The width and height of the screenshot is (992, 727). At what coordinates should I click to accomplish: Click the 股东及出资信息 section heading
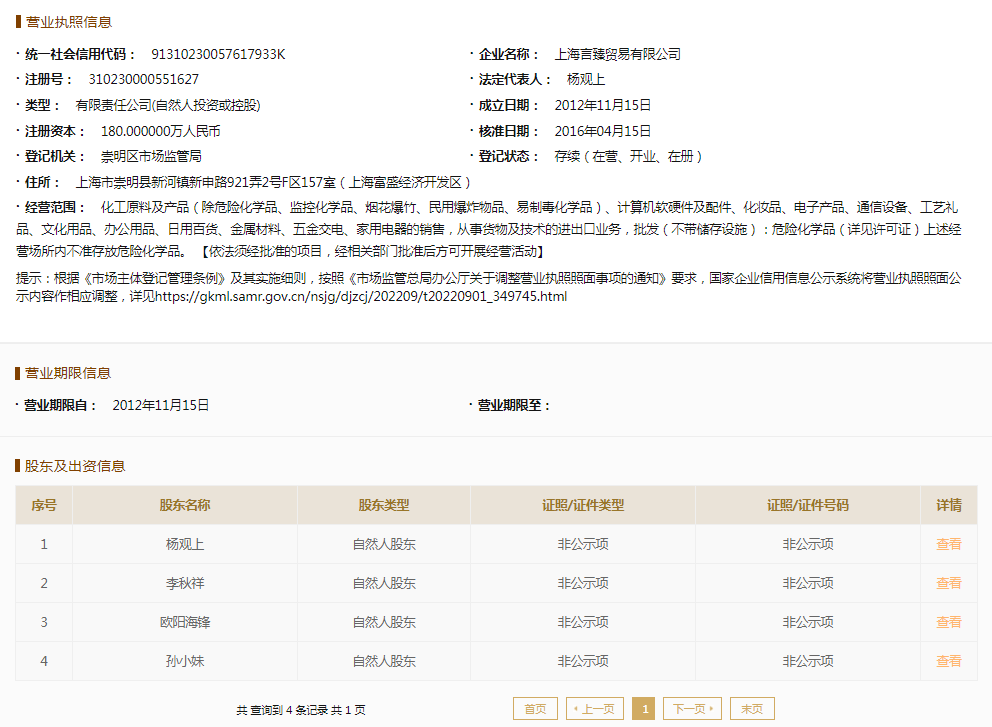(75, 466)
